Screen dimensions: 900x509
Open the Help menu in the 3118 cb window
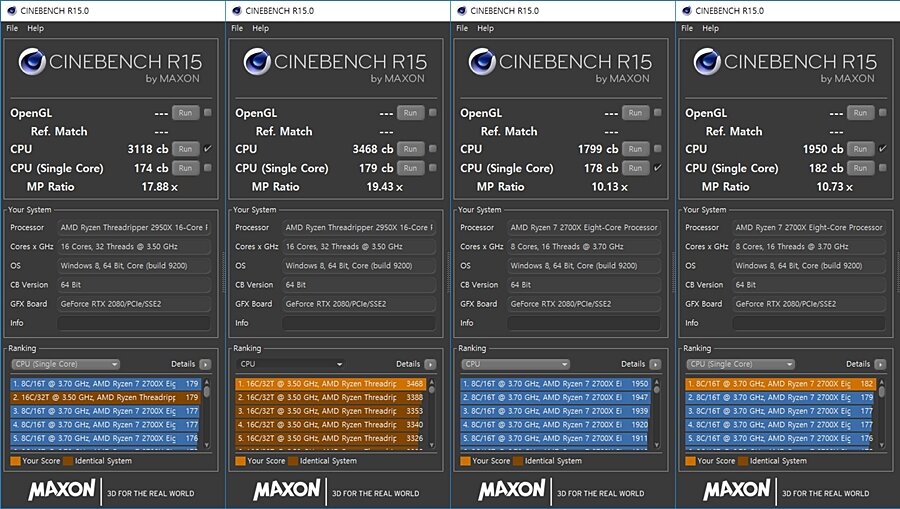coord(35,28)
